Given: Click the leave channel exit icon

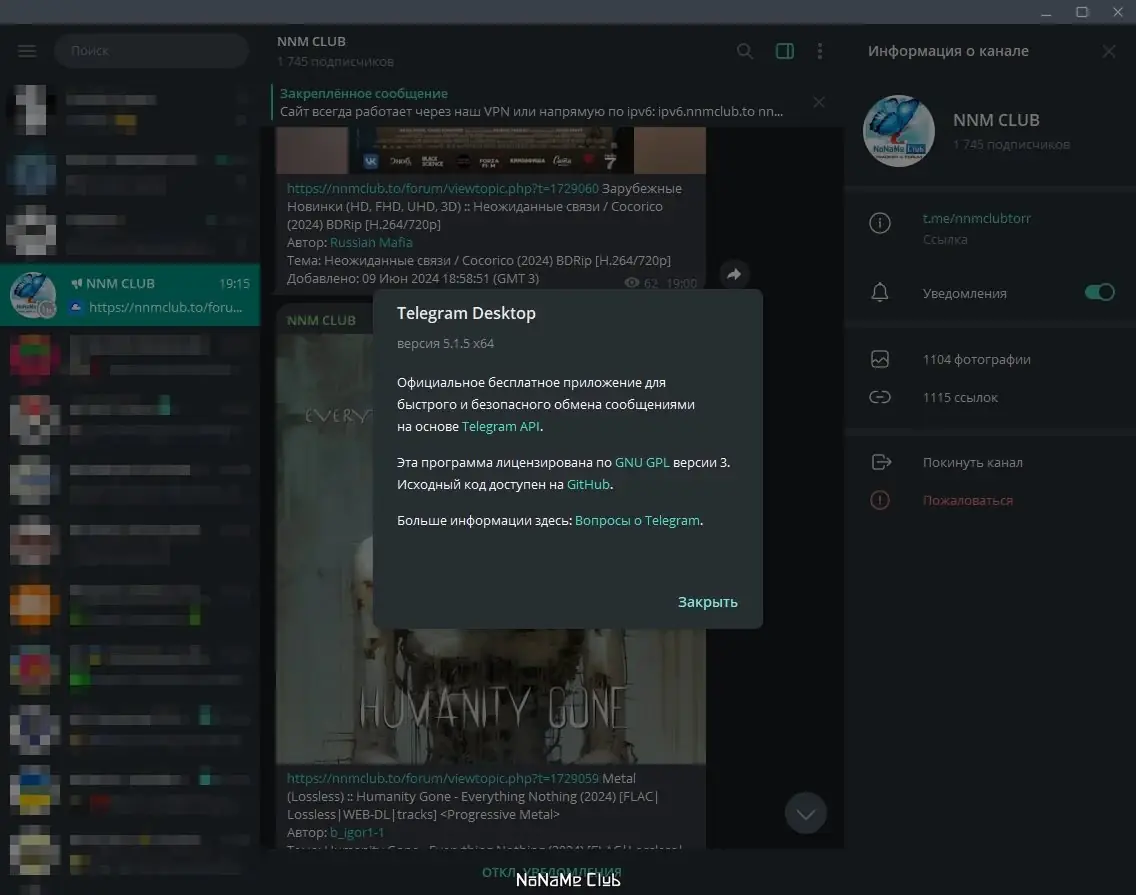Looking at the screenshot, I should click(x=880, y=462).
